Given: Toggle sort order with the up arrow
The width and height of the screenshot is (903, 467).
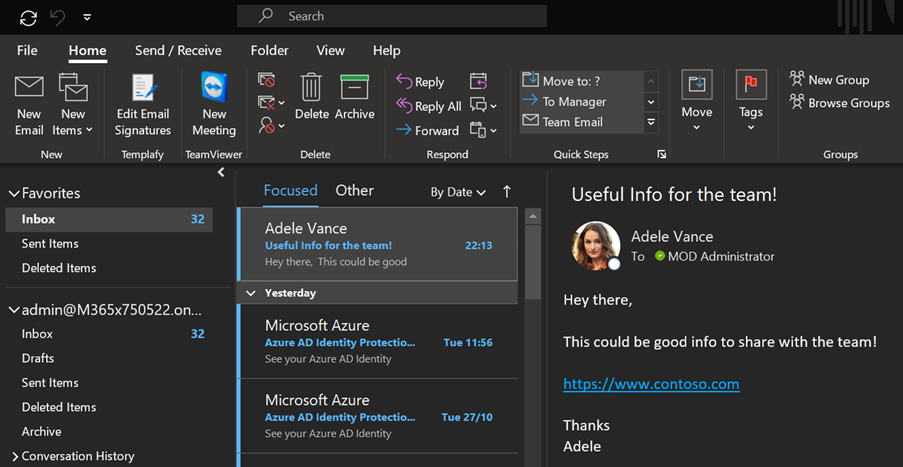Looking at the screenshot, I should (x=507, y=192).
